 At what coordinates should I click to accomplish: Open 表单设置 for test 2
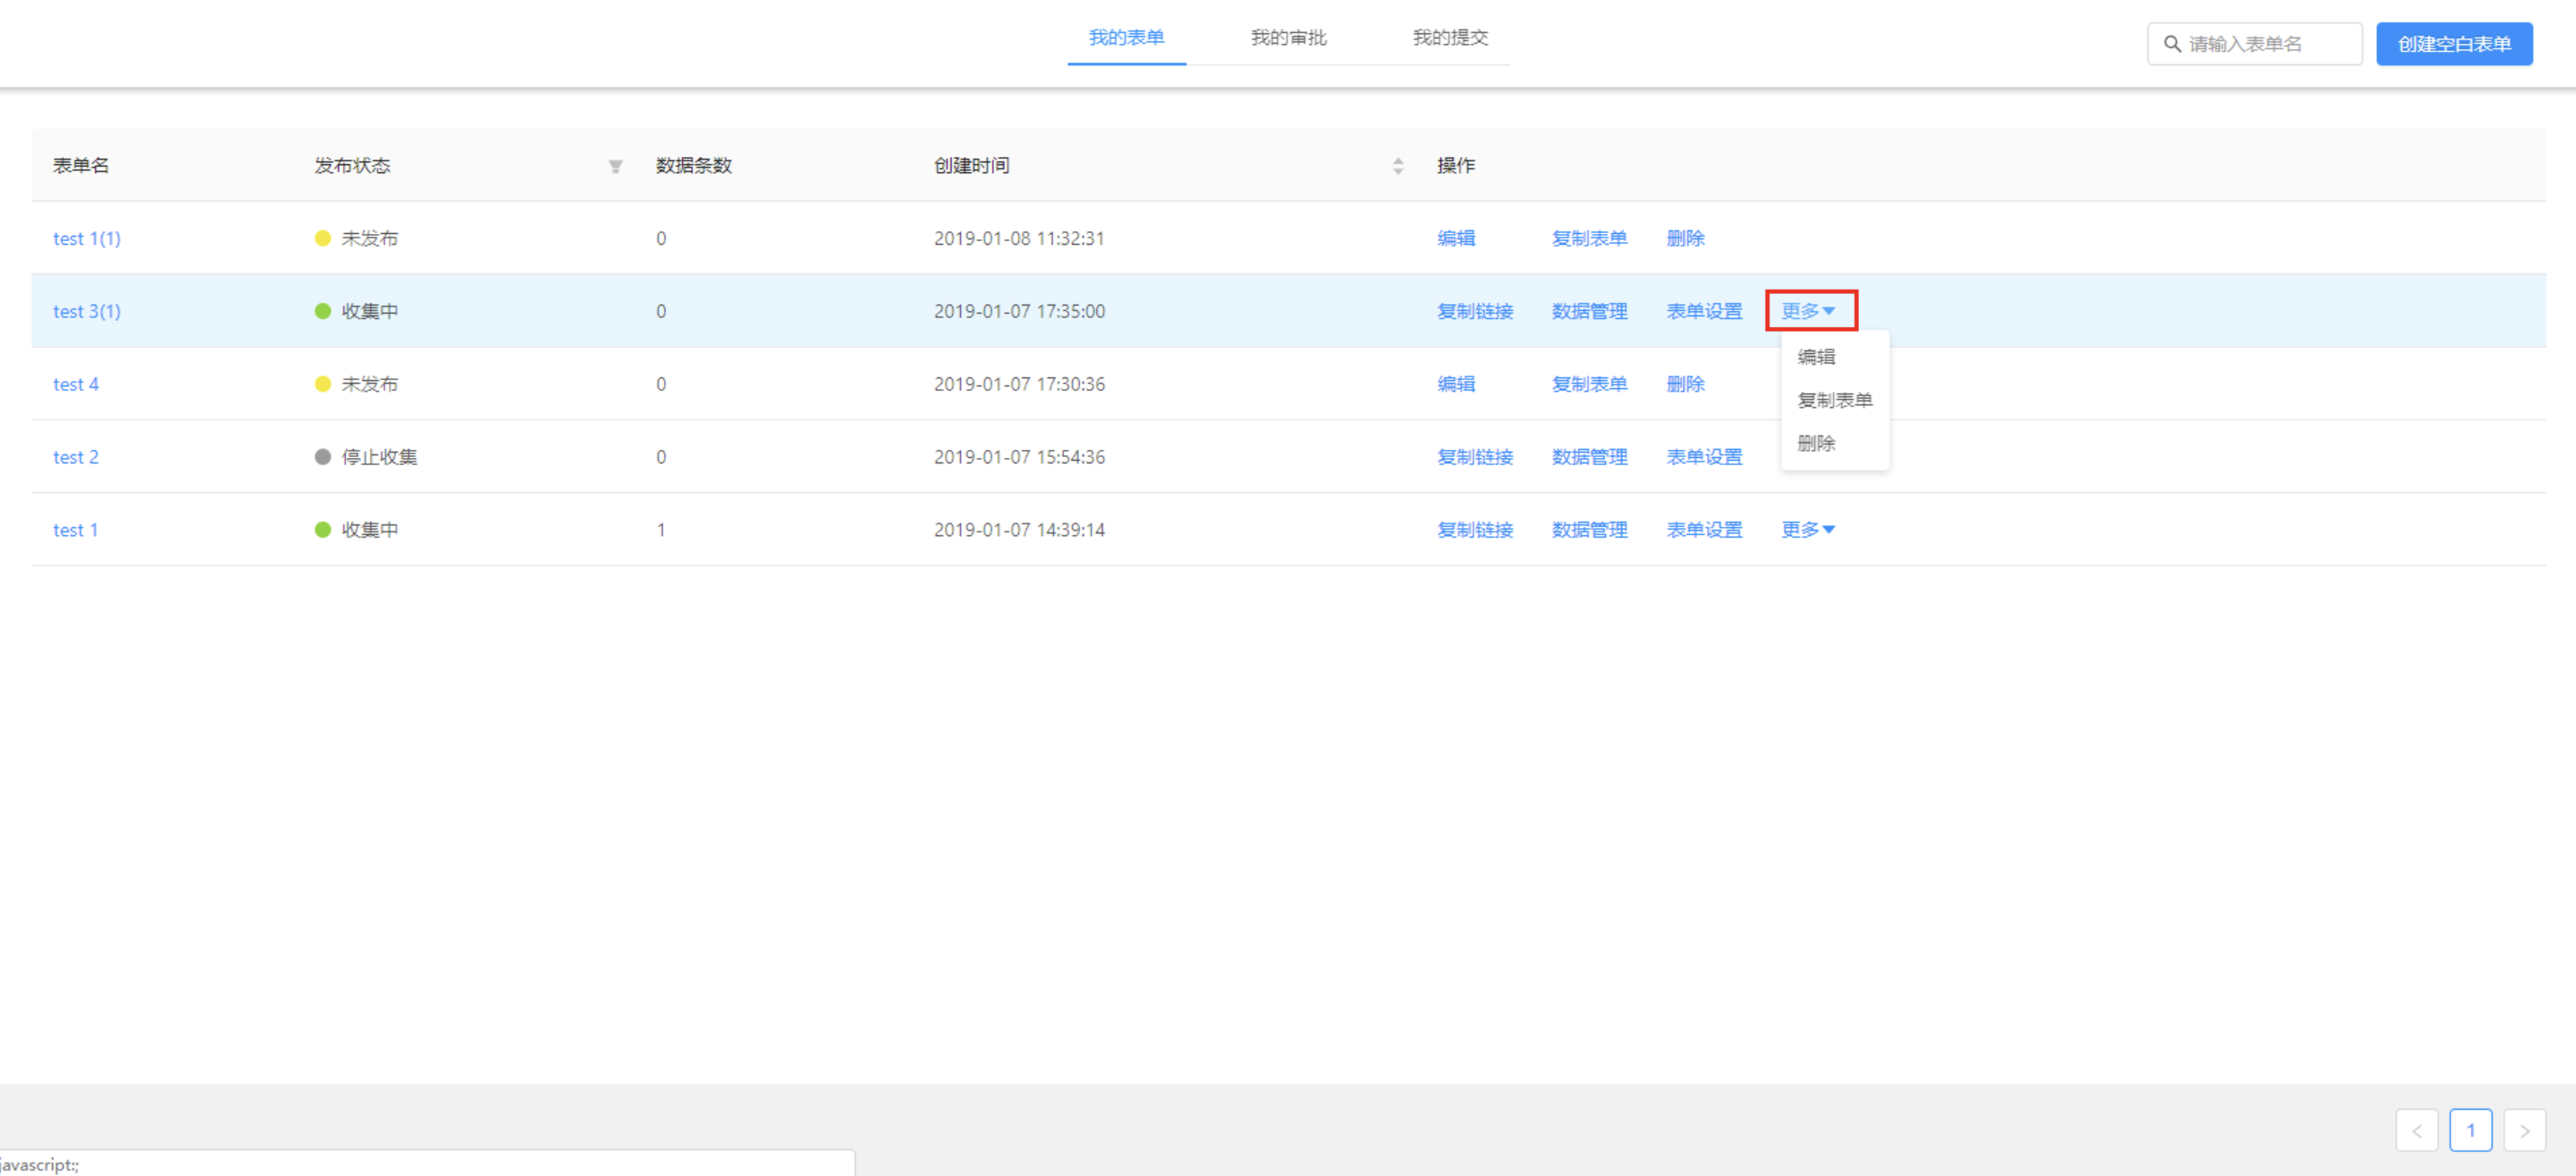(1704, 457)
